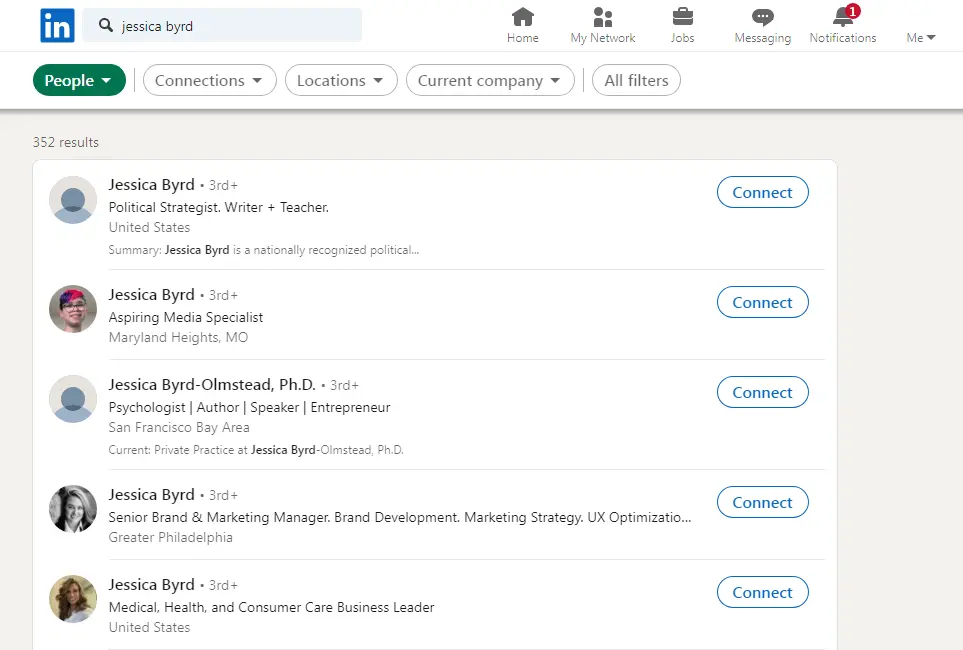This screenshot has height=650, width=963.
Task: Open the Senior Brand & Marketing Manager's name link
Action: pyautogui.click(x=152, y=495)
